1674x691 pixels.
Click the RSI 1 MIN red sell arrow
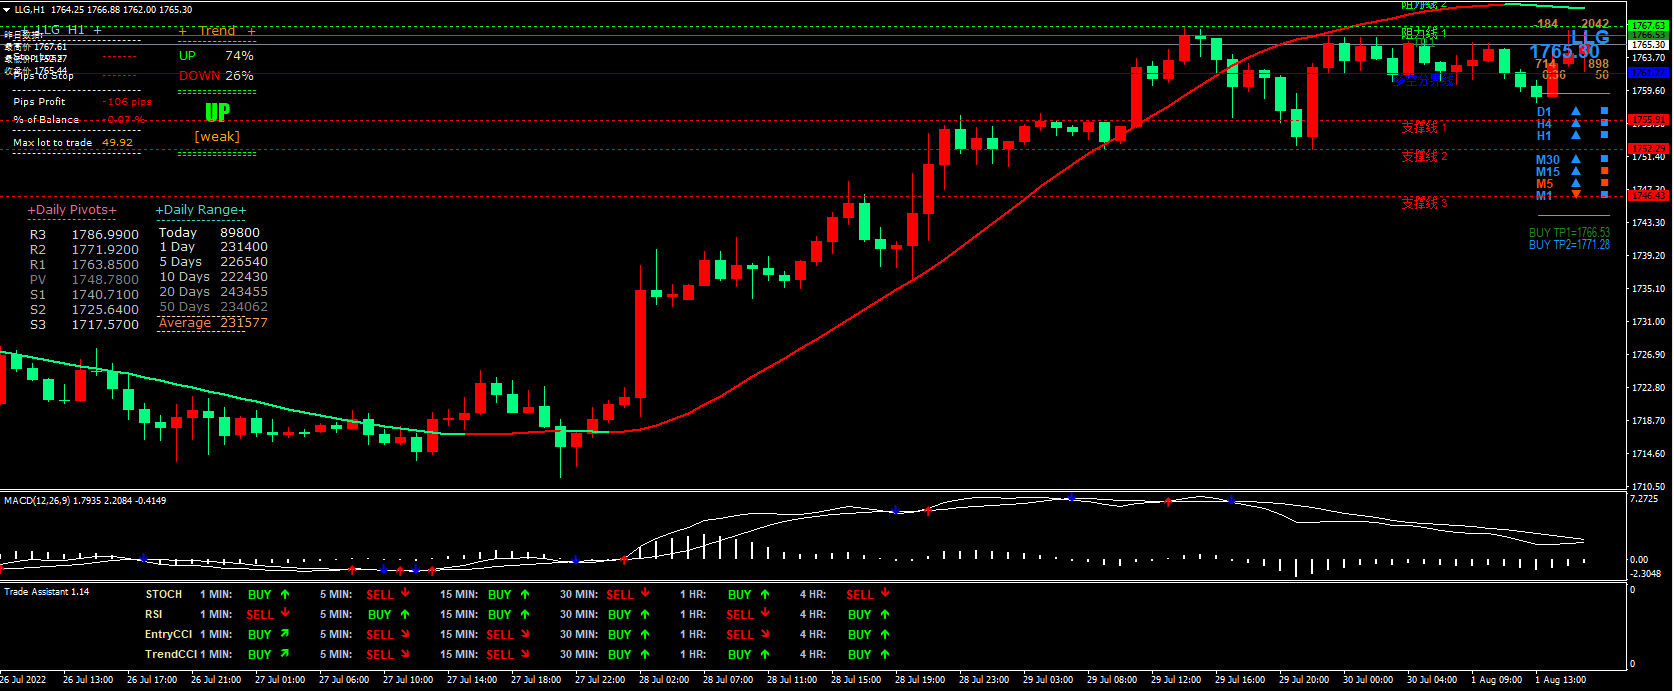point(285,614)
